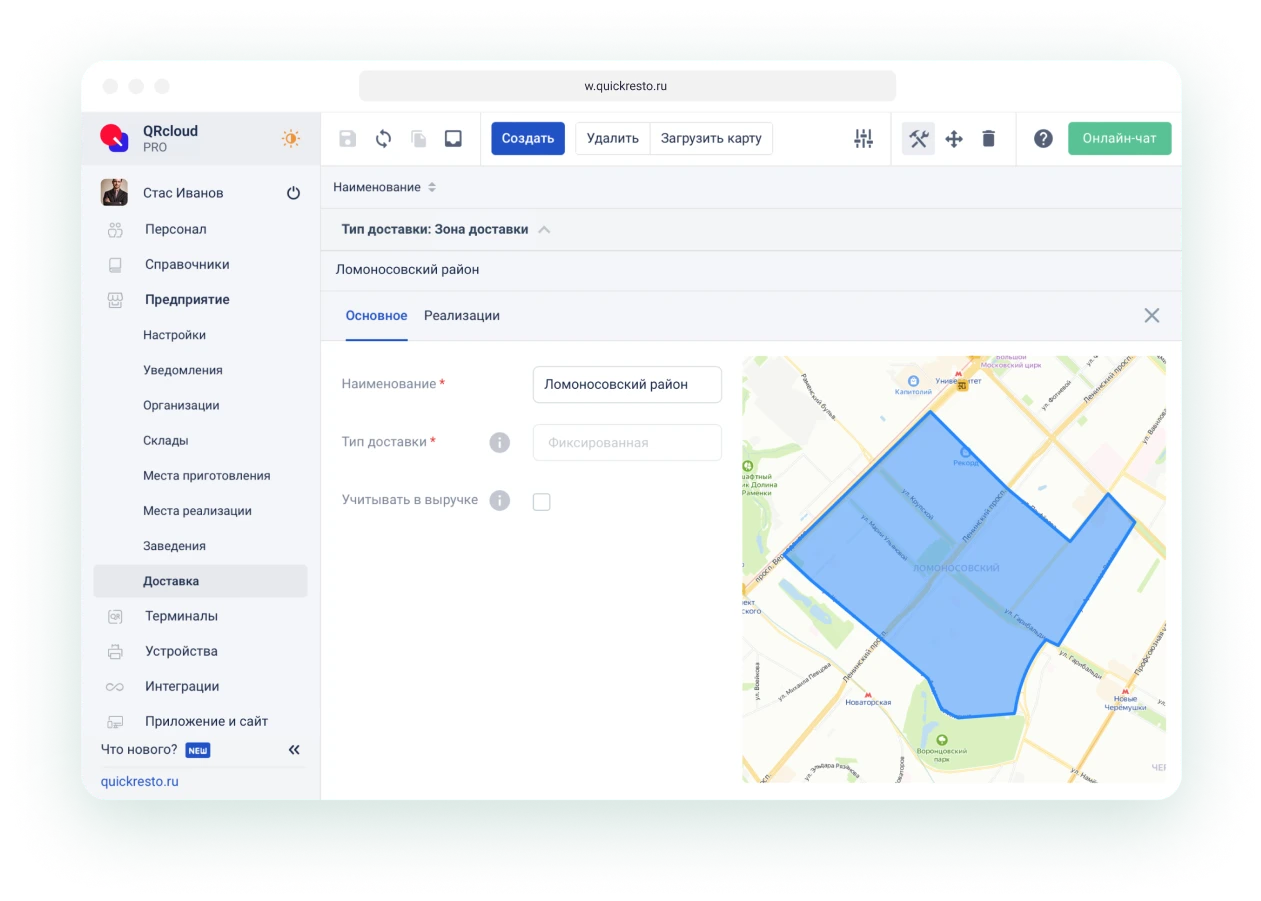Click the 'Наименование' text input field
This screenshot has height=901, width=1261.
627,385
